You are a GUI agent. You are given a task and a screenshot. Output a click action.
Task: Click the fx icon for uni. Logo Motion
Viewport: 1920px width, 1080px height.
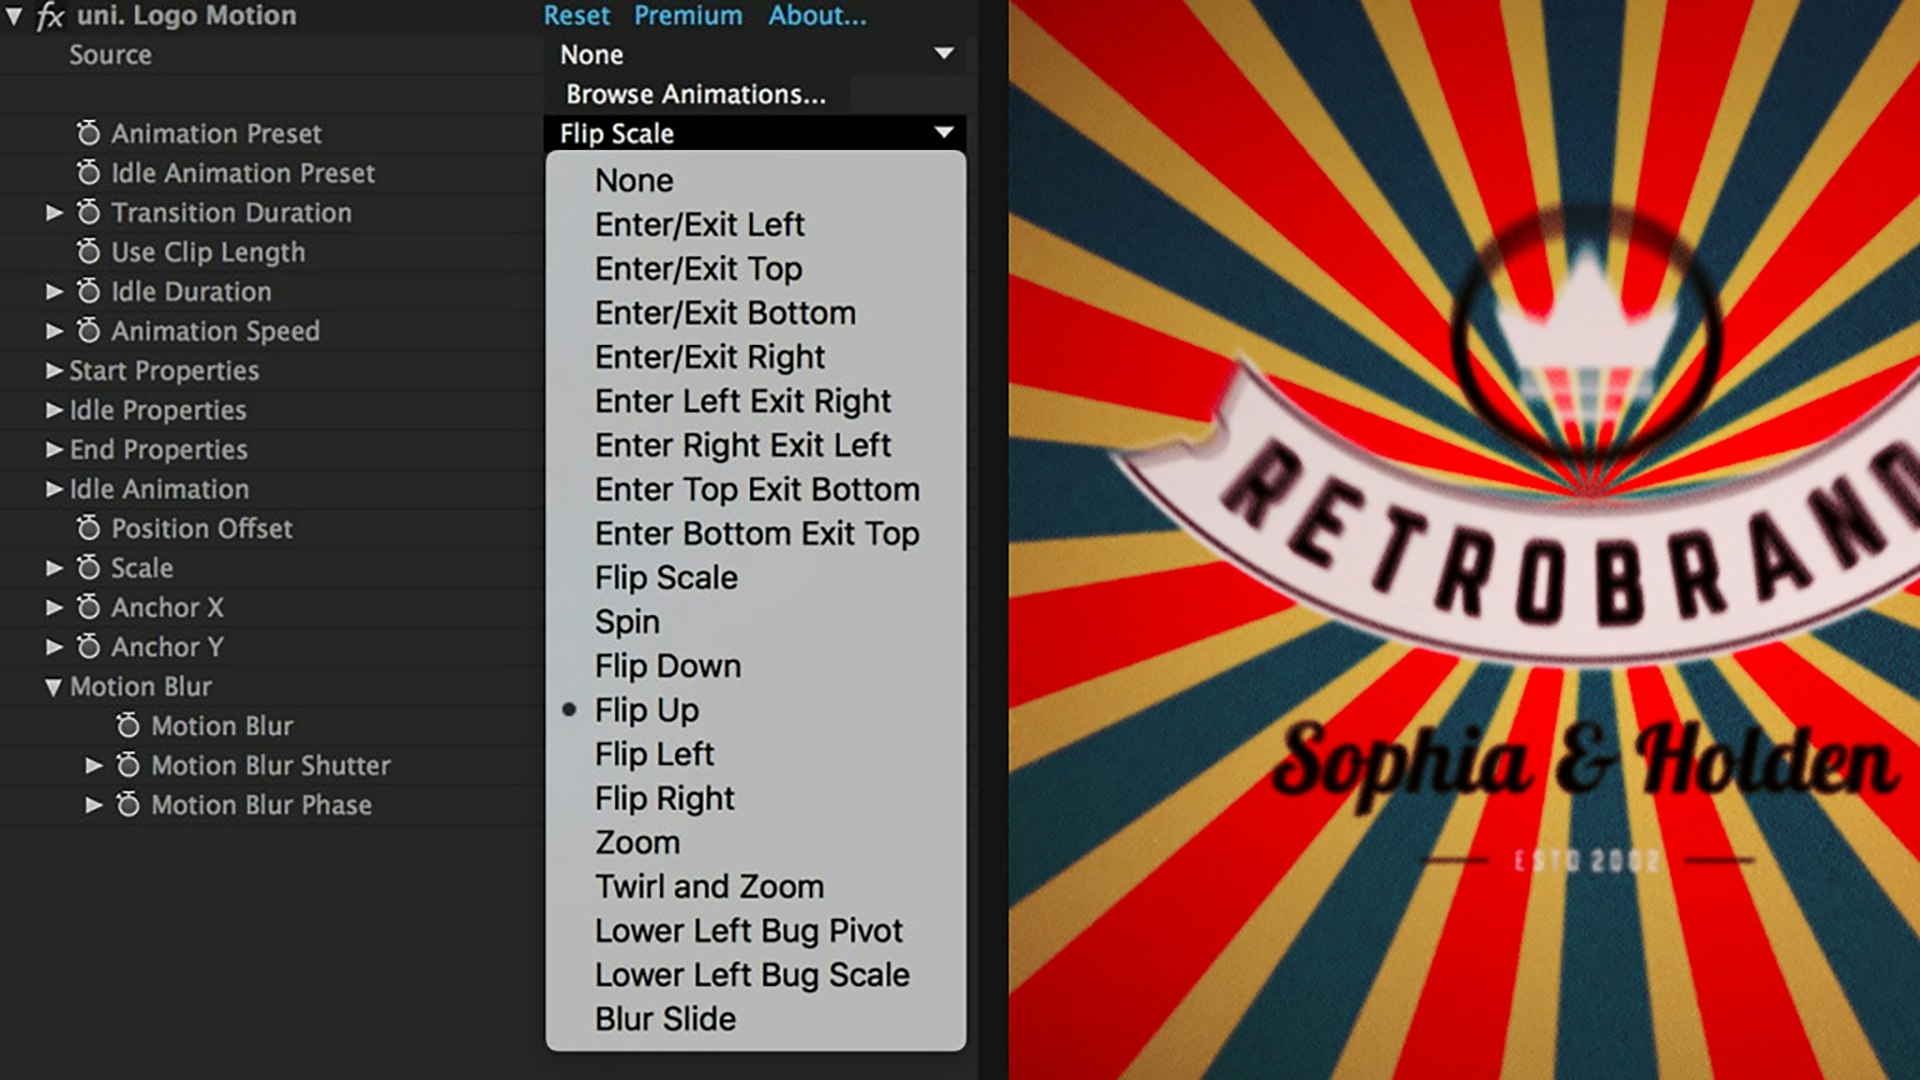[50, 16]
